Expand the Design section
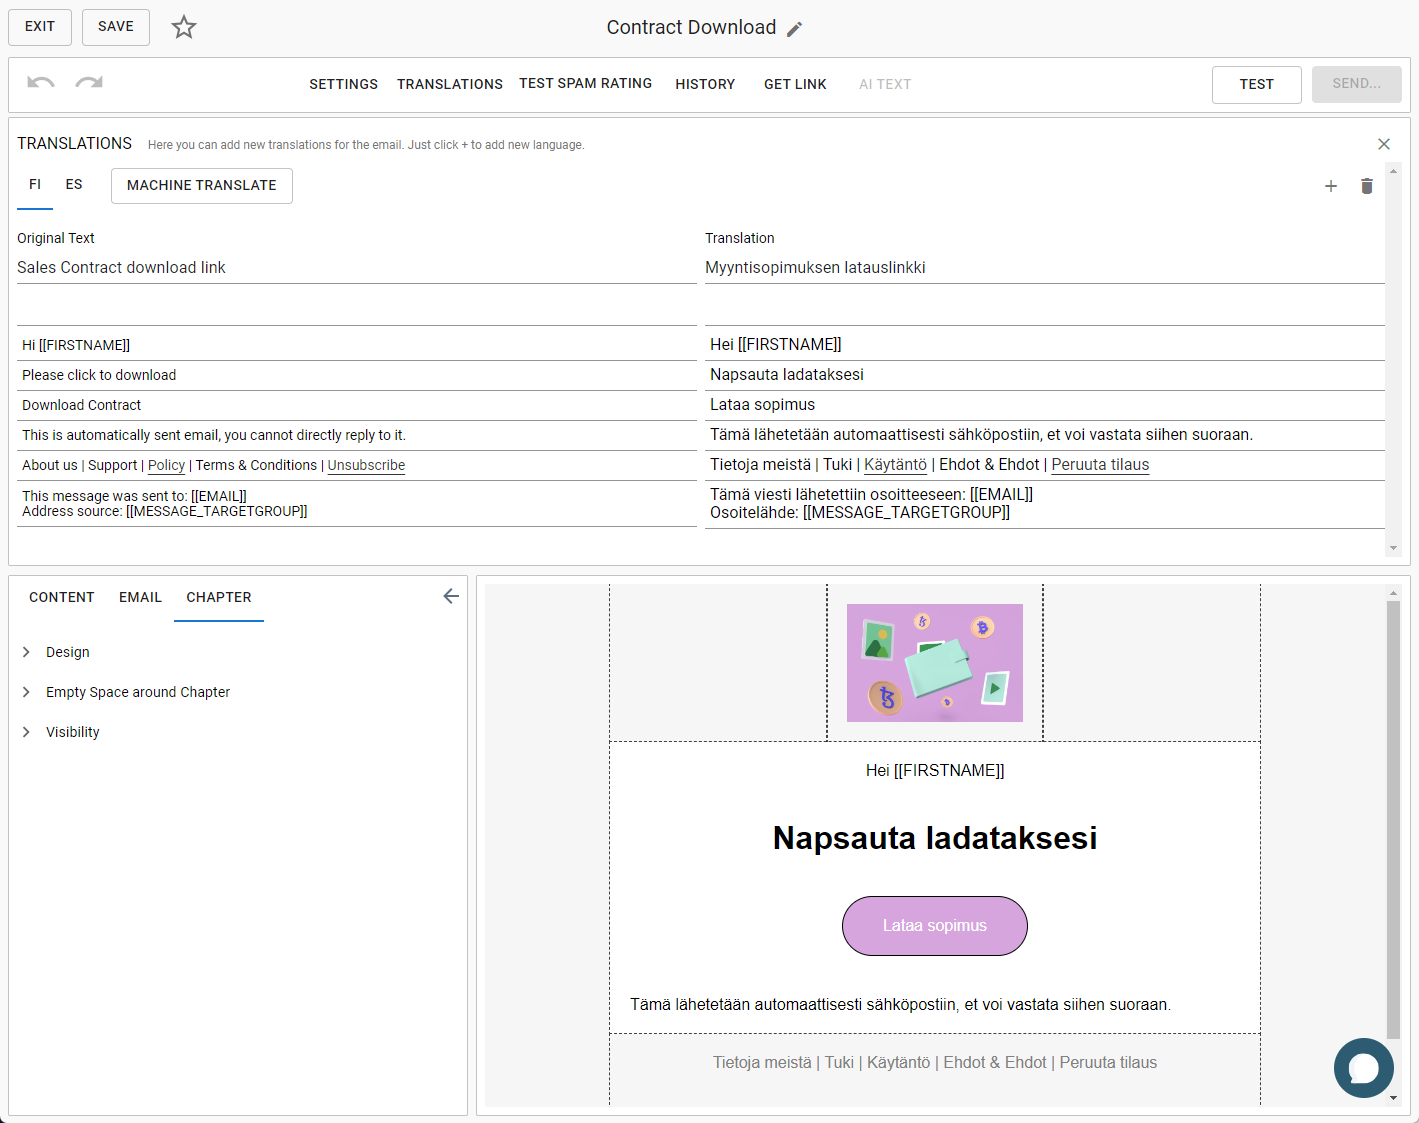The height and width of the screenshot is (1123, 1419). tap(67, 652)
